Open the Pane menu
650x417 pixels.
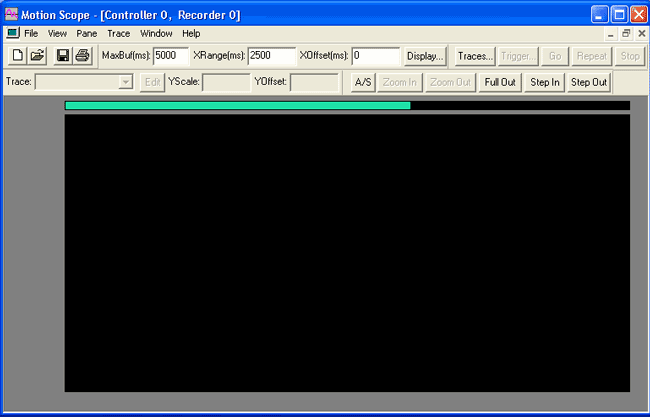87,34
